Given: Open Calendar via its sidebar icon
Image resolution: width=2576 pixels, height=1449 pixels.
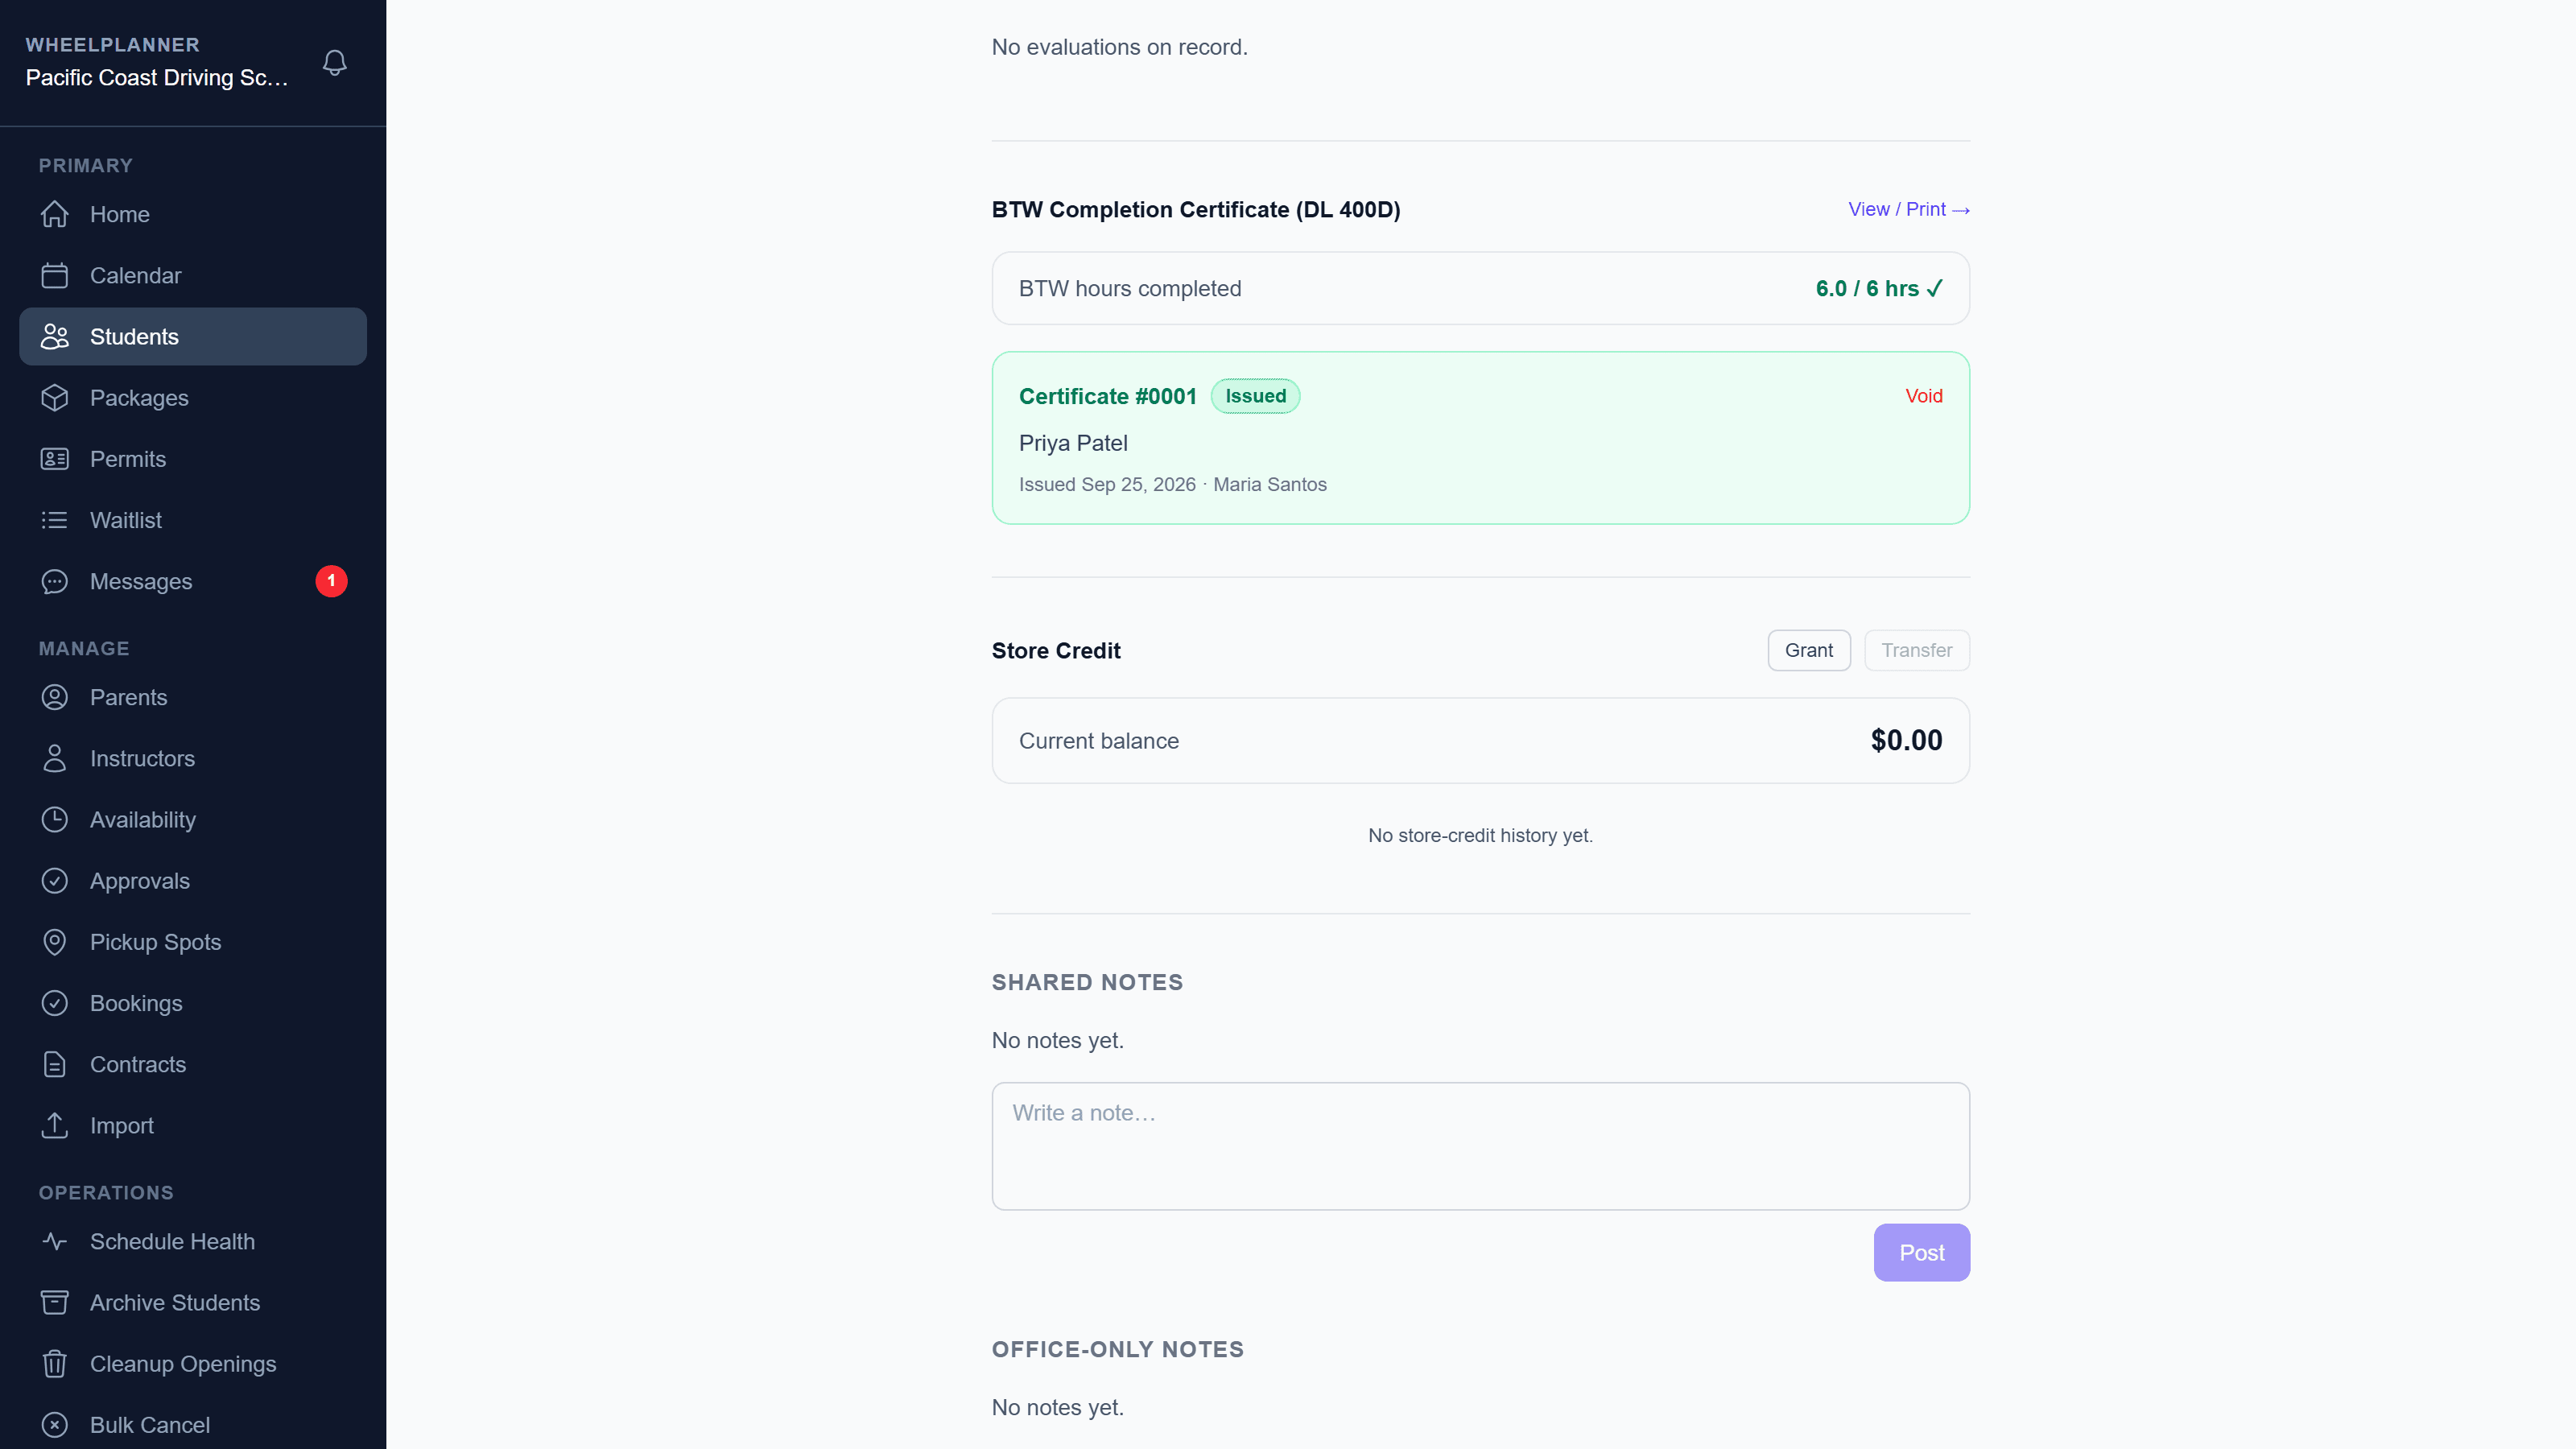Looking at the screenshot, I should click(55, 275).
